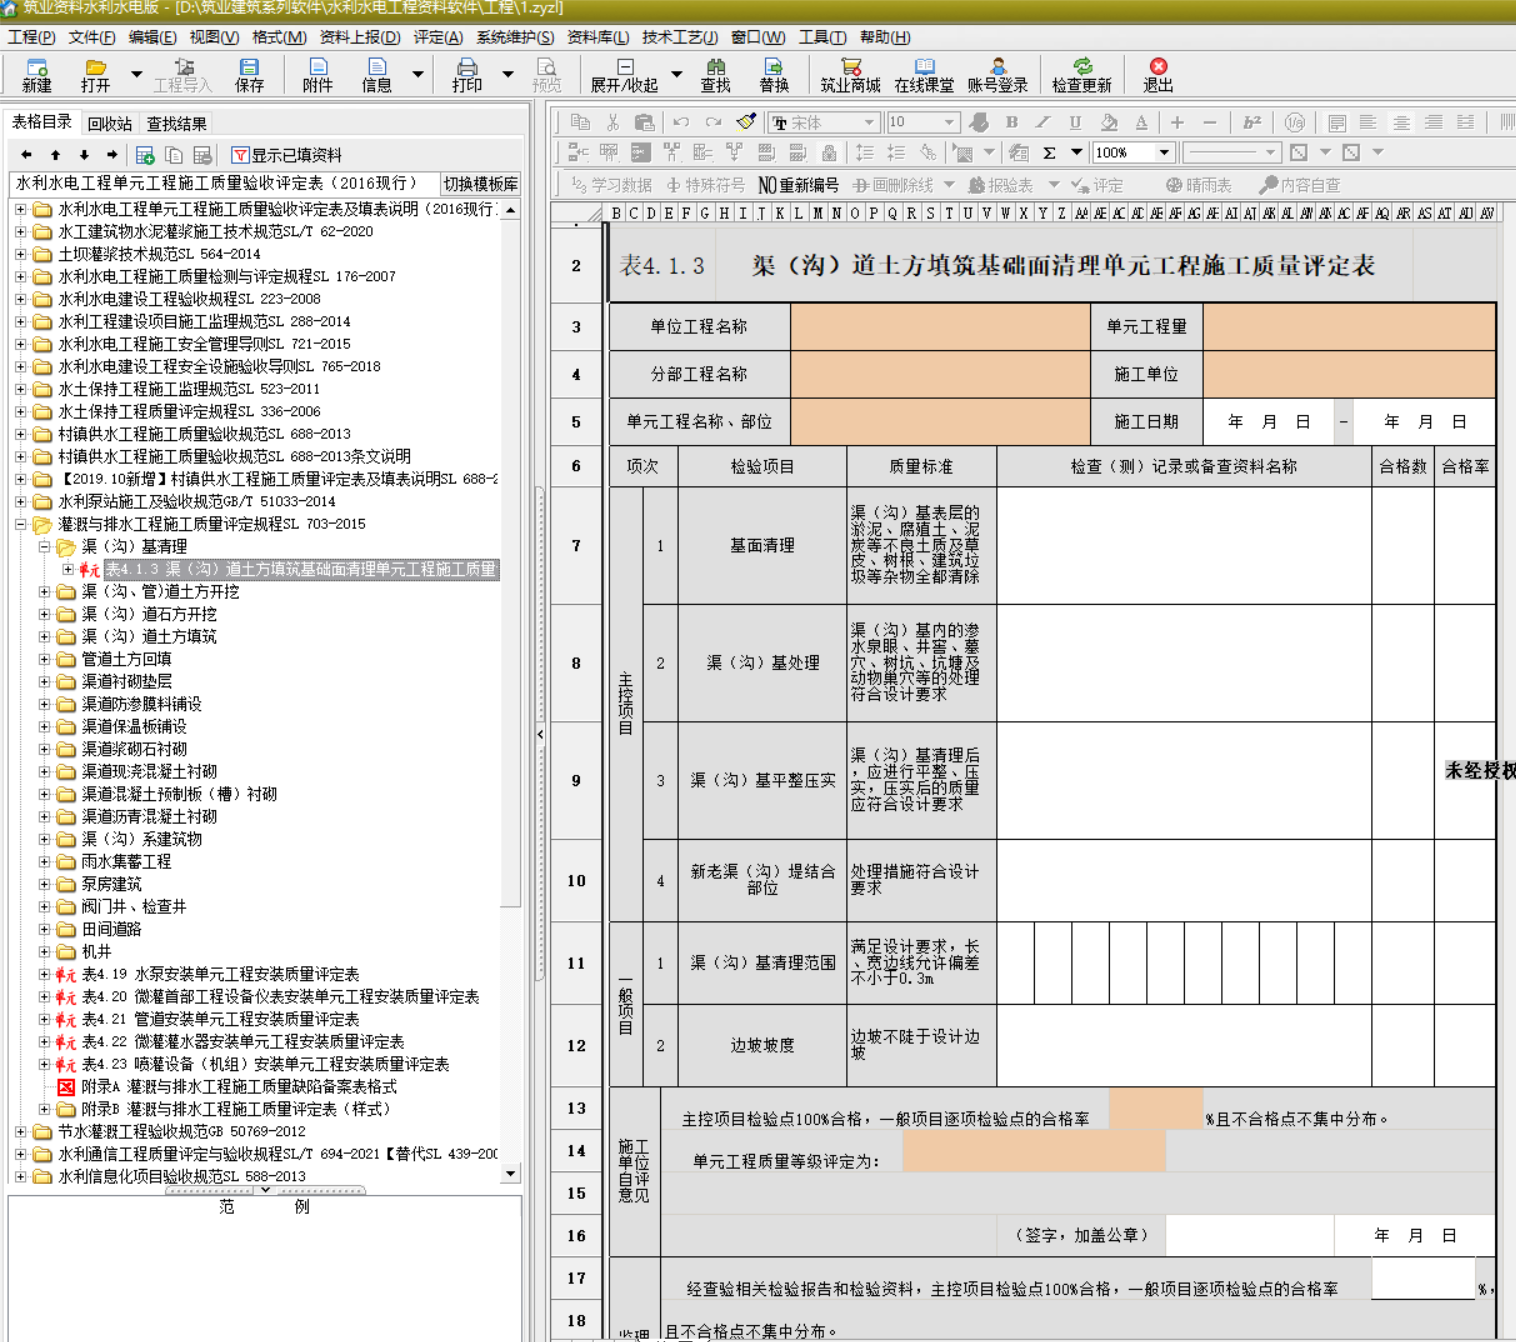Click the 特殊符号 button

(705, 185)
